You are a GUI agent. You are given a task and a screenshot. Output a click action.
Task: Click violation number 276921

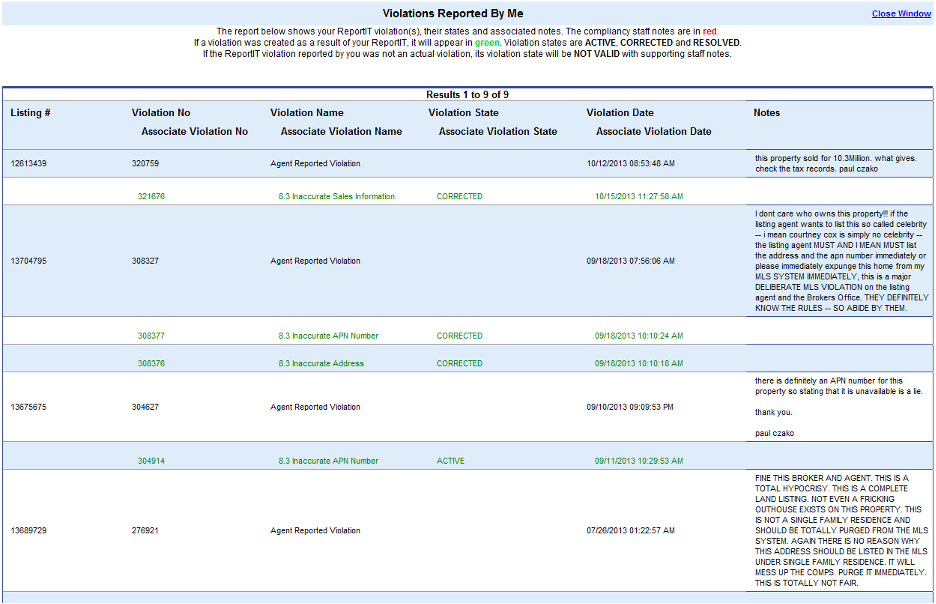tap(145, 530)
